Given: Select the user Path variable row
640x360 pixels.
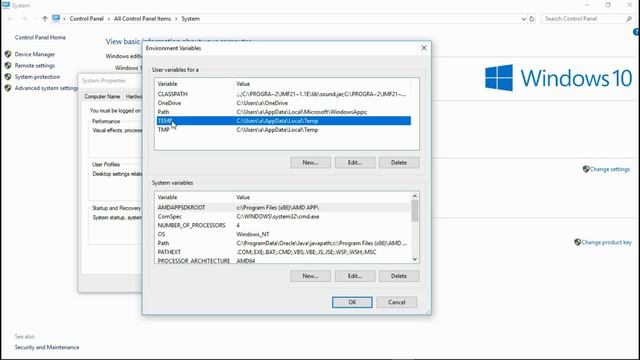Looking at the screenshot, I should pyautogui.click(x=284, y=112).
